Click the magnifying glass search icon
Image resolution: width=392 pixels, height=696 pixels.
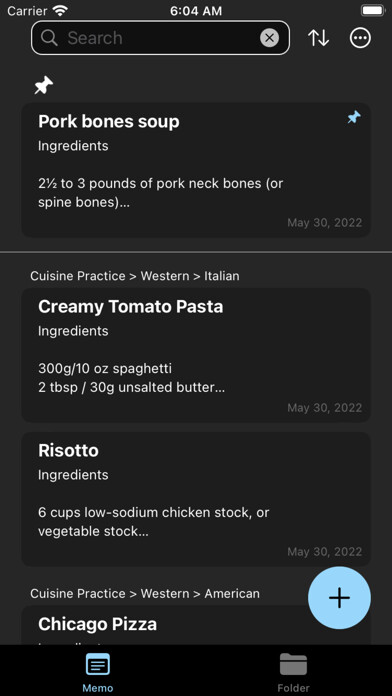49,38
